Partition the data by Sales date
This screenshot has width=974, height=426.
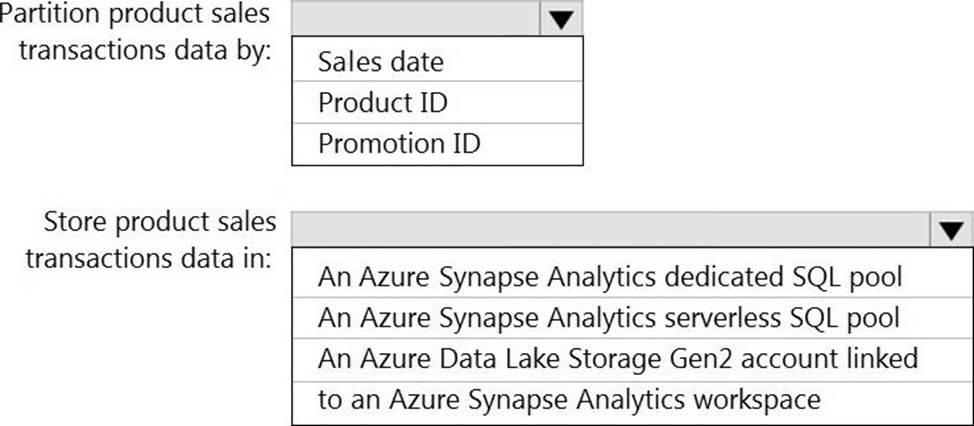[380, 62]
